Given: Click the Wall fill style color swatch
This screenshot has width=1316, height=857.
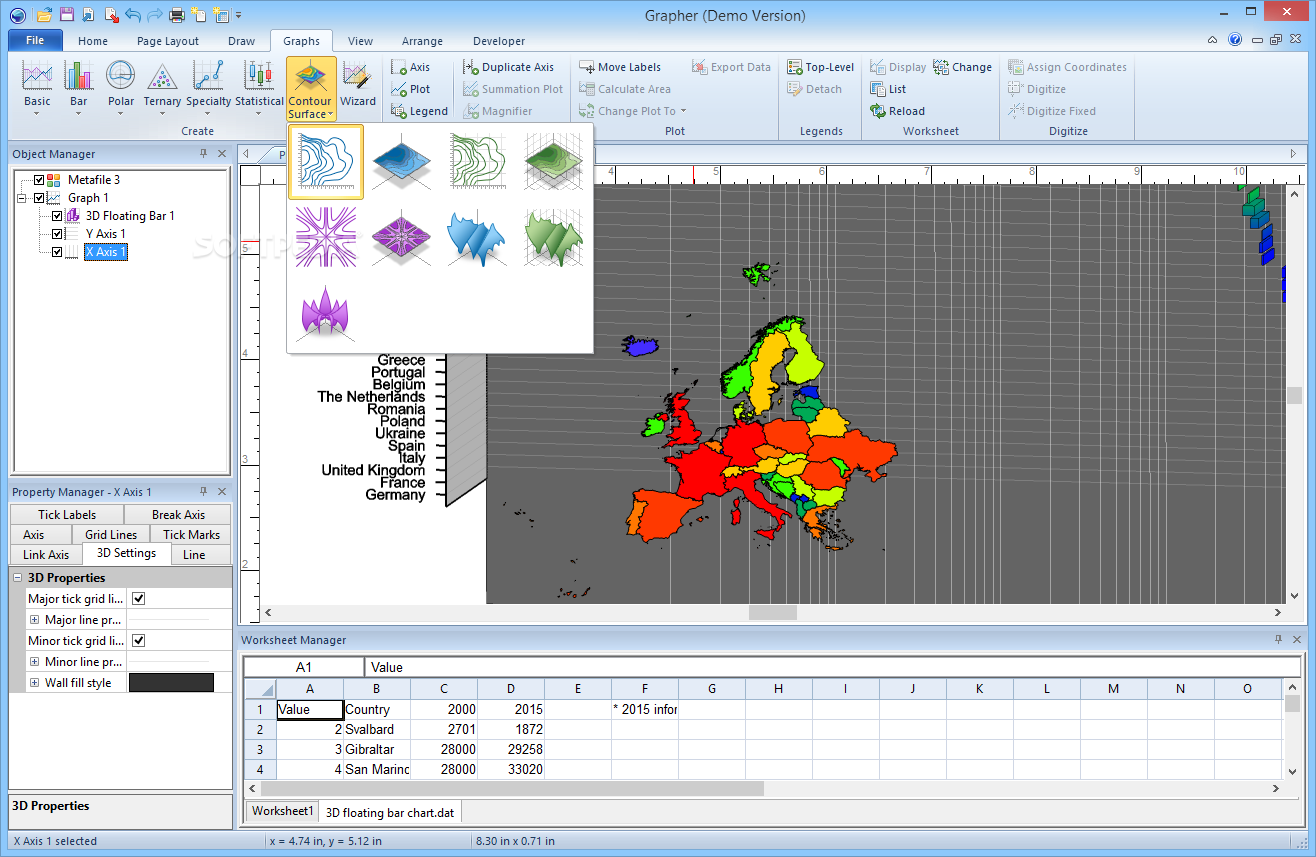Looking at the screenshot, I should [x=171, y=683].
